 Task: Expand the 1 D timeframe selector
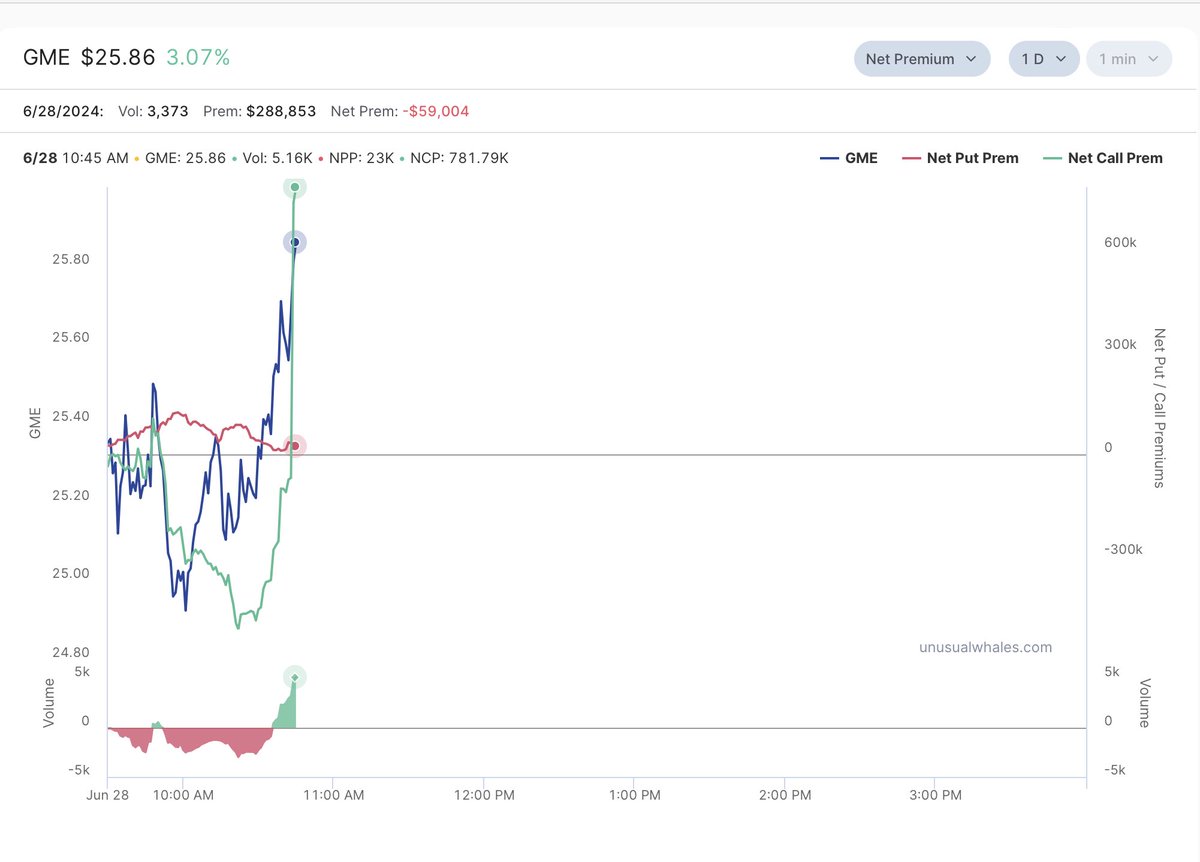1043,58
